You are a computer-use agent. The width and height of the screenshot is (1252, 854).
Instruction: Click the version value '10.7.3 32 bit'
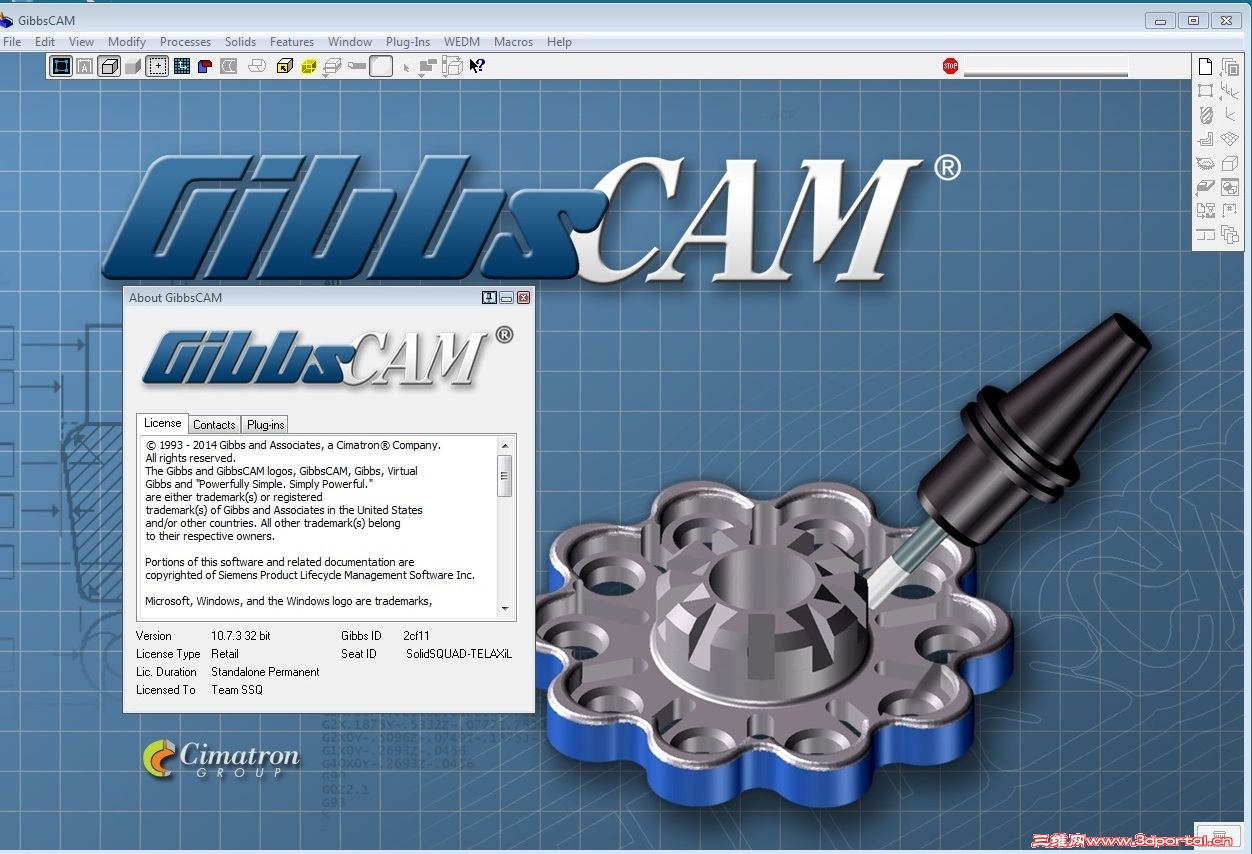241,636
